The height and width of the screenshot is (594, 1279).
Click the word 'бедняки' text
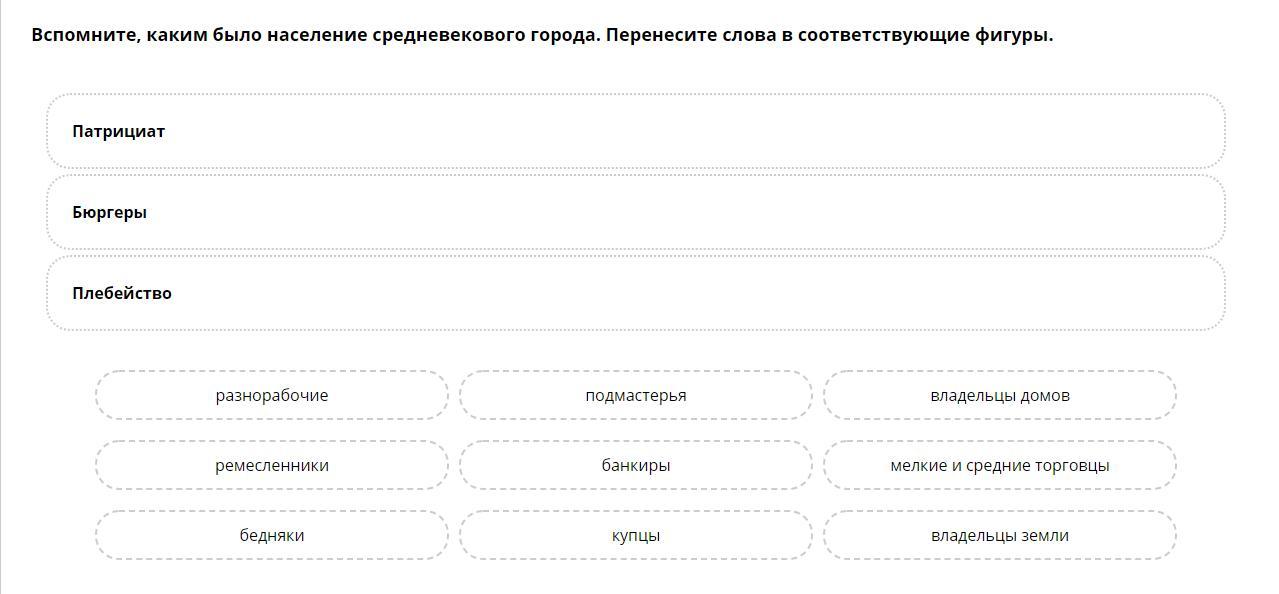(x=272, y=535)
